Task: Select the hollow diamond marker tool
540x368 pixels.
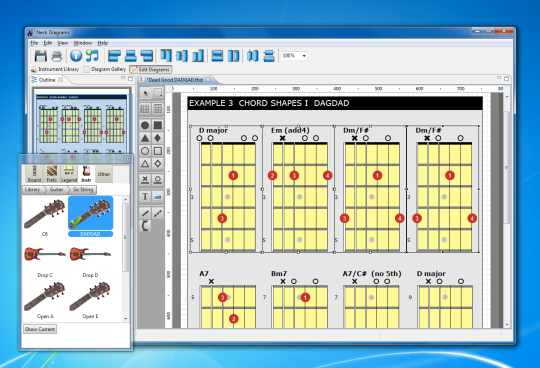Action: [x=158, y=164]
